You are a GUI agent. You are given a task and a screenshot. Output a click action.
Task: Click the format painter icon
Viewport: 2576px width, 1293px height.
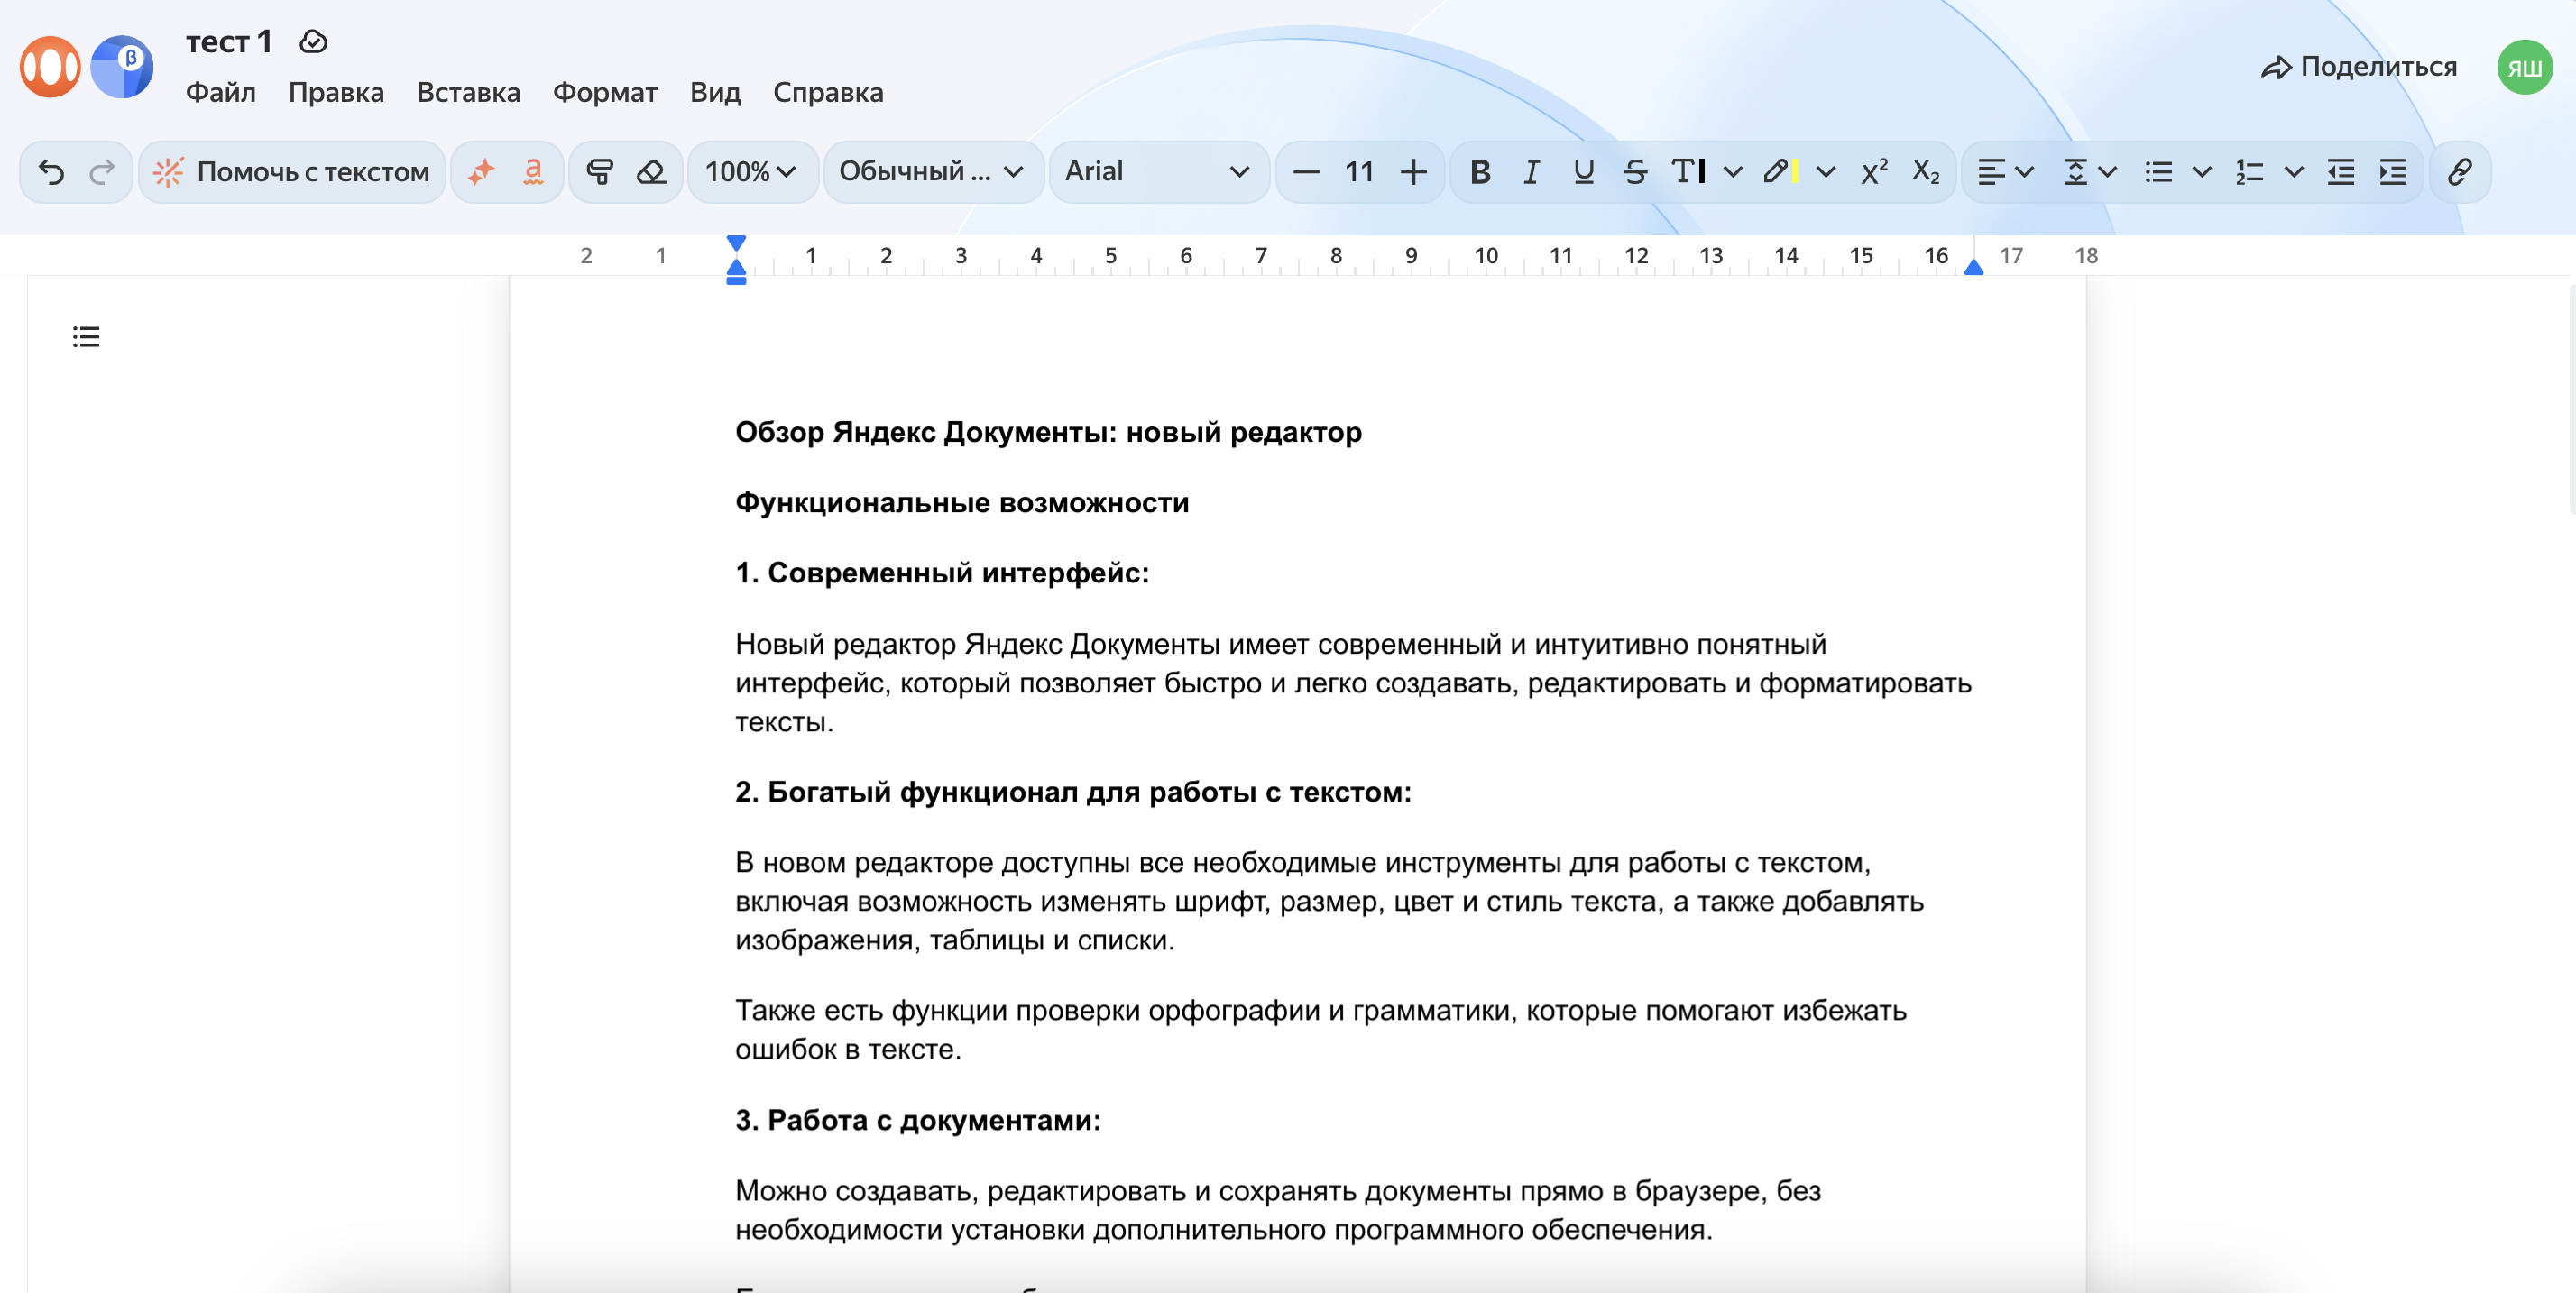click(599, 172)
